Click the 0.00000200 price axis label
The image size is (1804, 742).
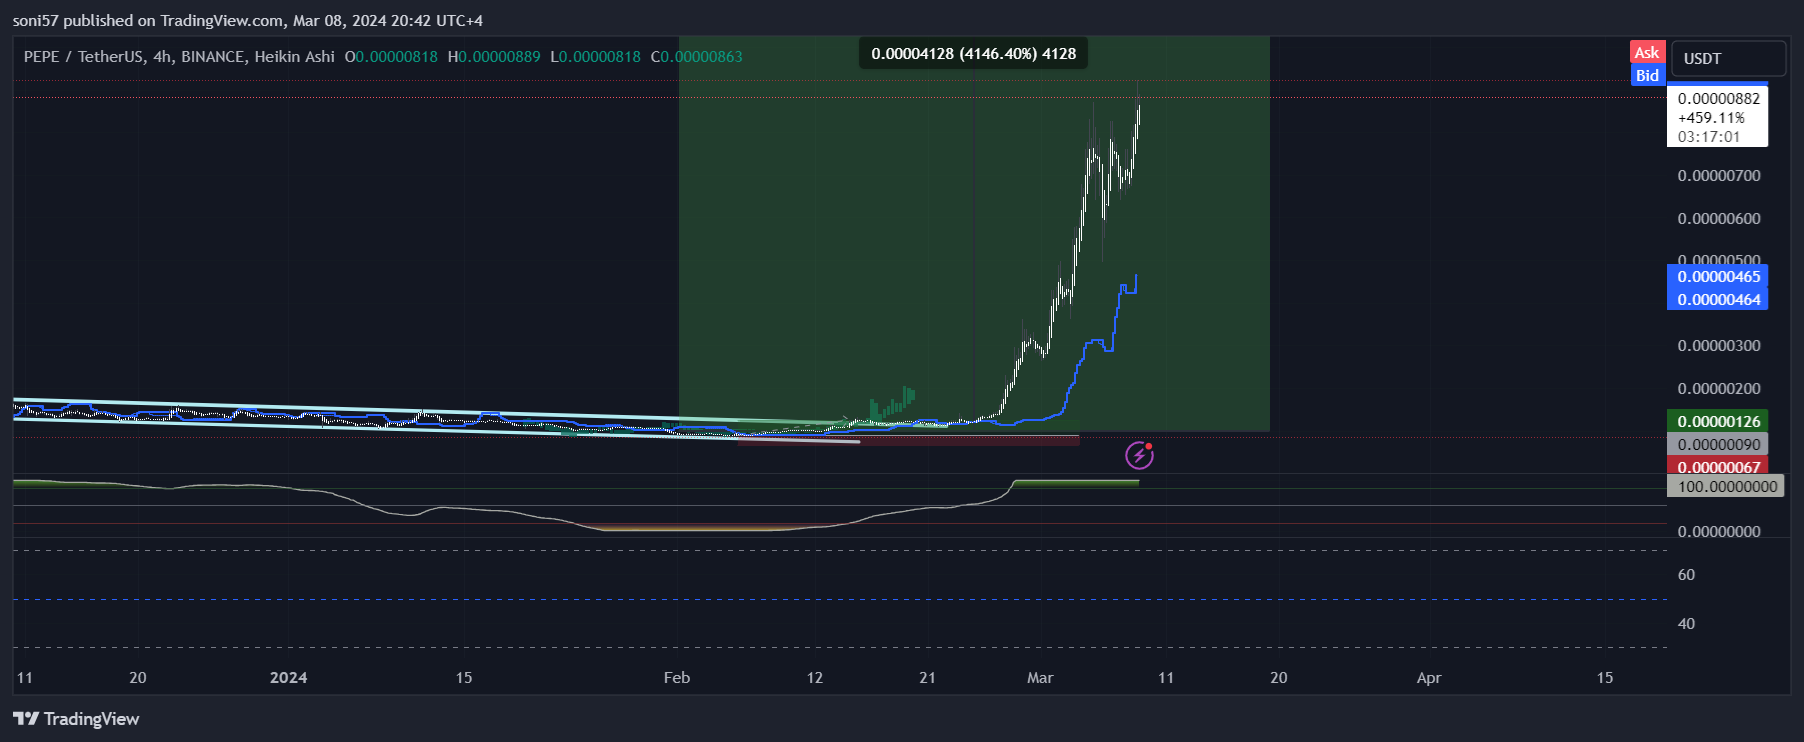pyautogui.click(x=1719, y=389)
